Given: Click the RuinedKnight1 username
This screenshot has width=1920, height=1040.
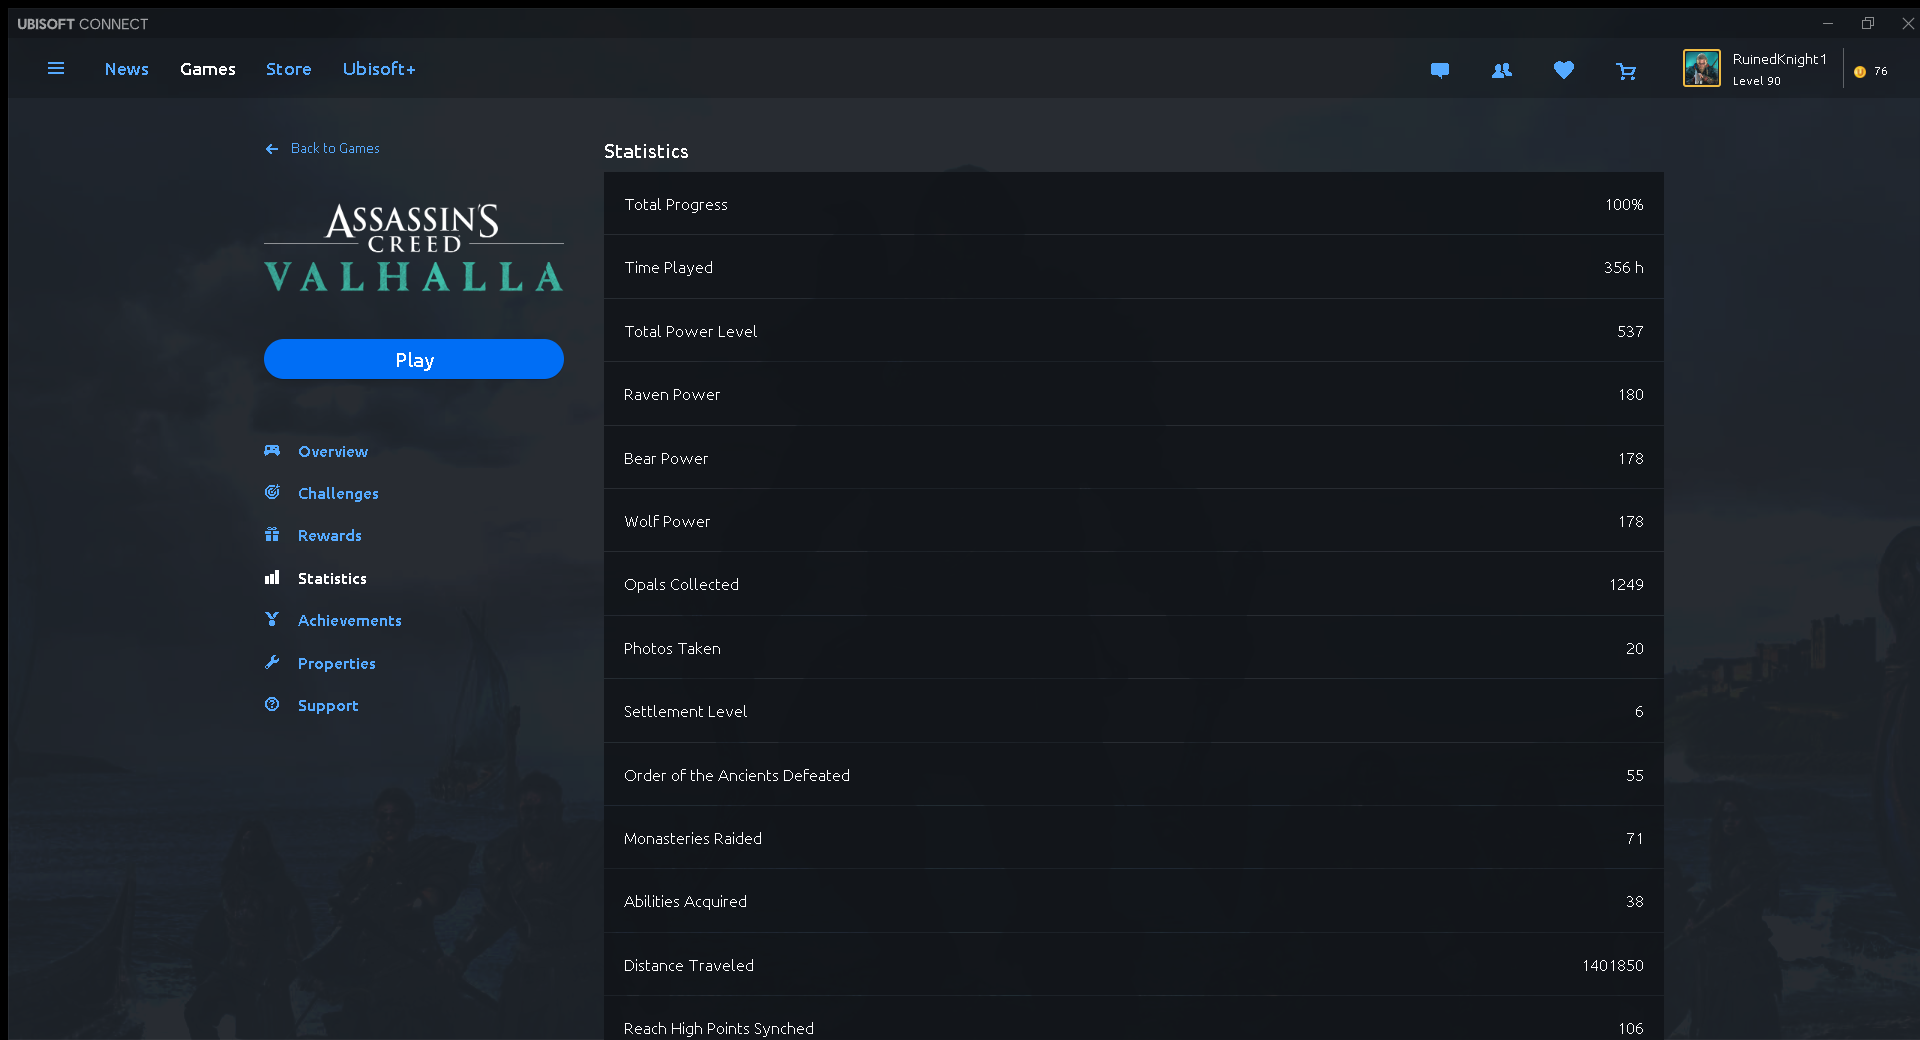Looking at the screenshot, I should click(1780, 59).
